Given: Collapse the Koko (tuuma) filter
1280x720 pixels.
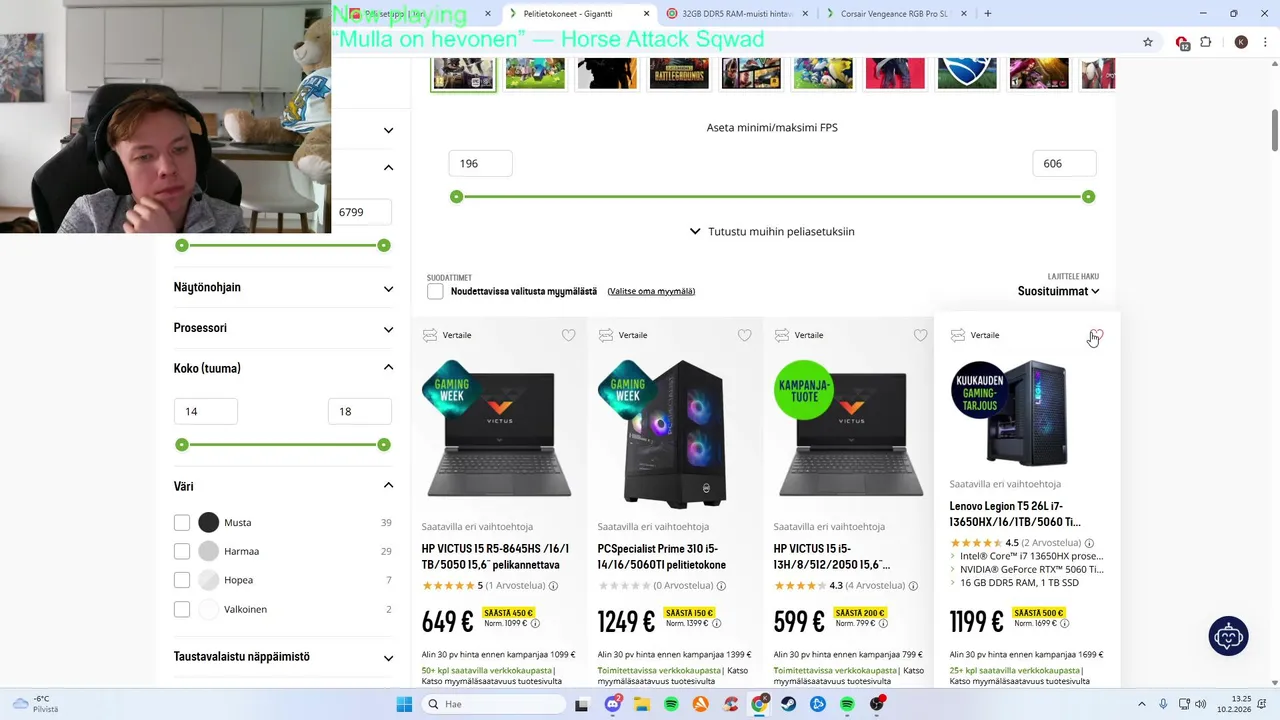Looking at the screenshot, I should 283,368.
